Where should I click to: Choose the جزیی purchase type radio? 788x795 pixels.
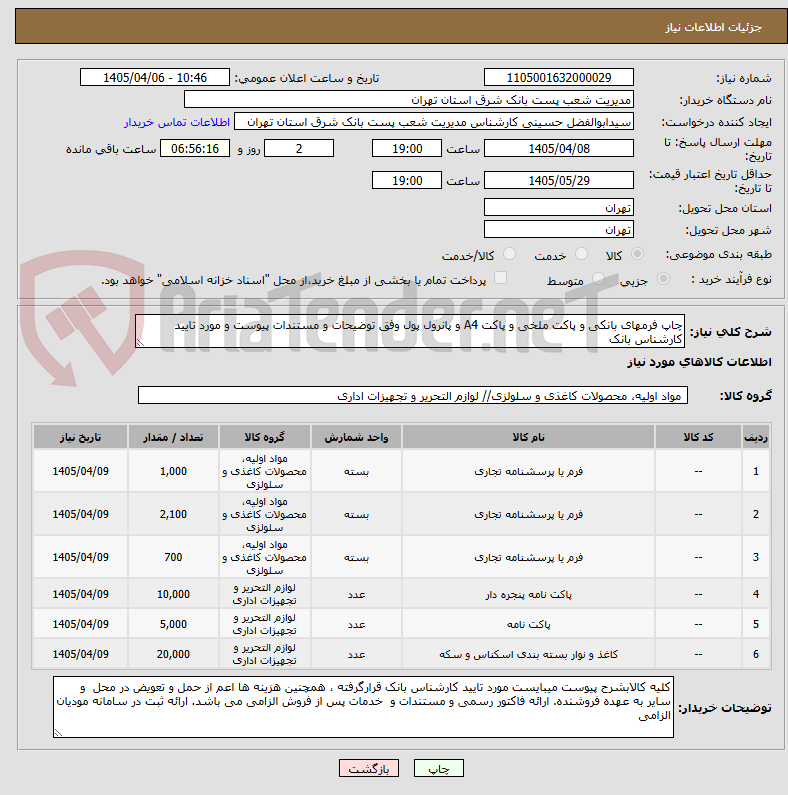[663, 279]
